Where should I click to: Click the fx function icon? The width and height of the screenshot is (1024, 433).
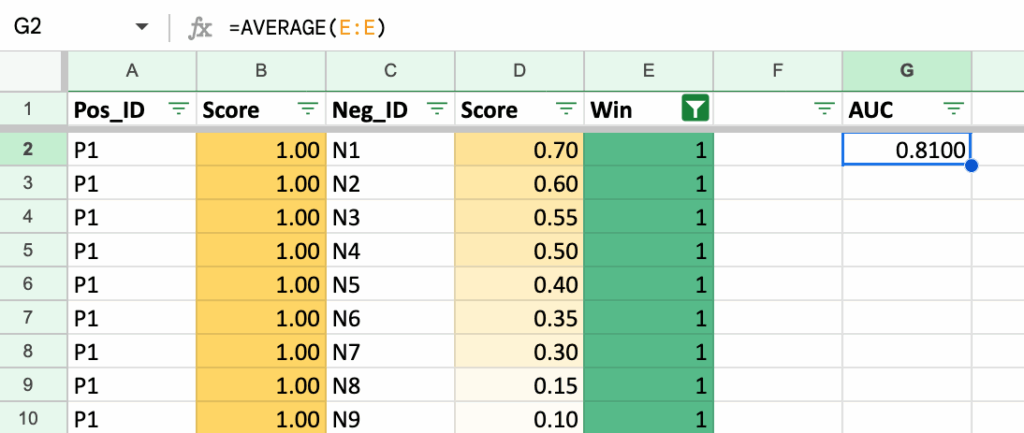[x=201, y=28]
